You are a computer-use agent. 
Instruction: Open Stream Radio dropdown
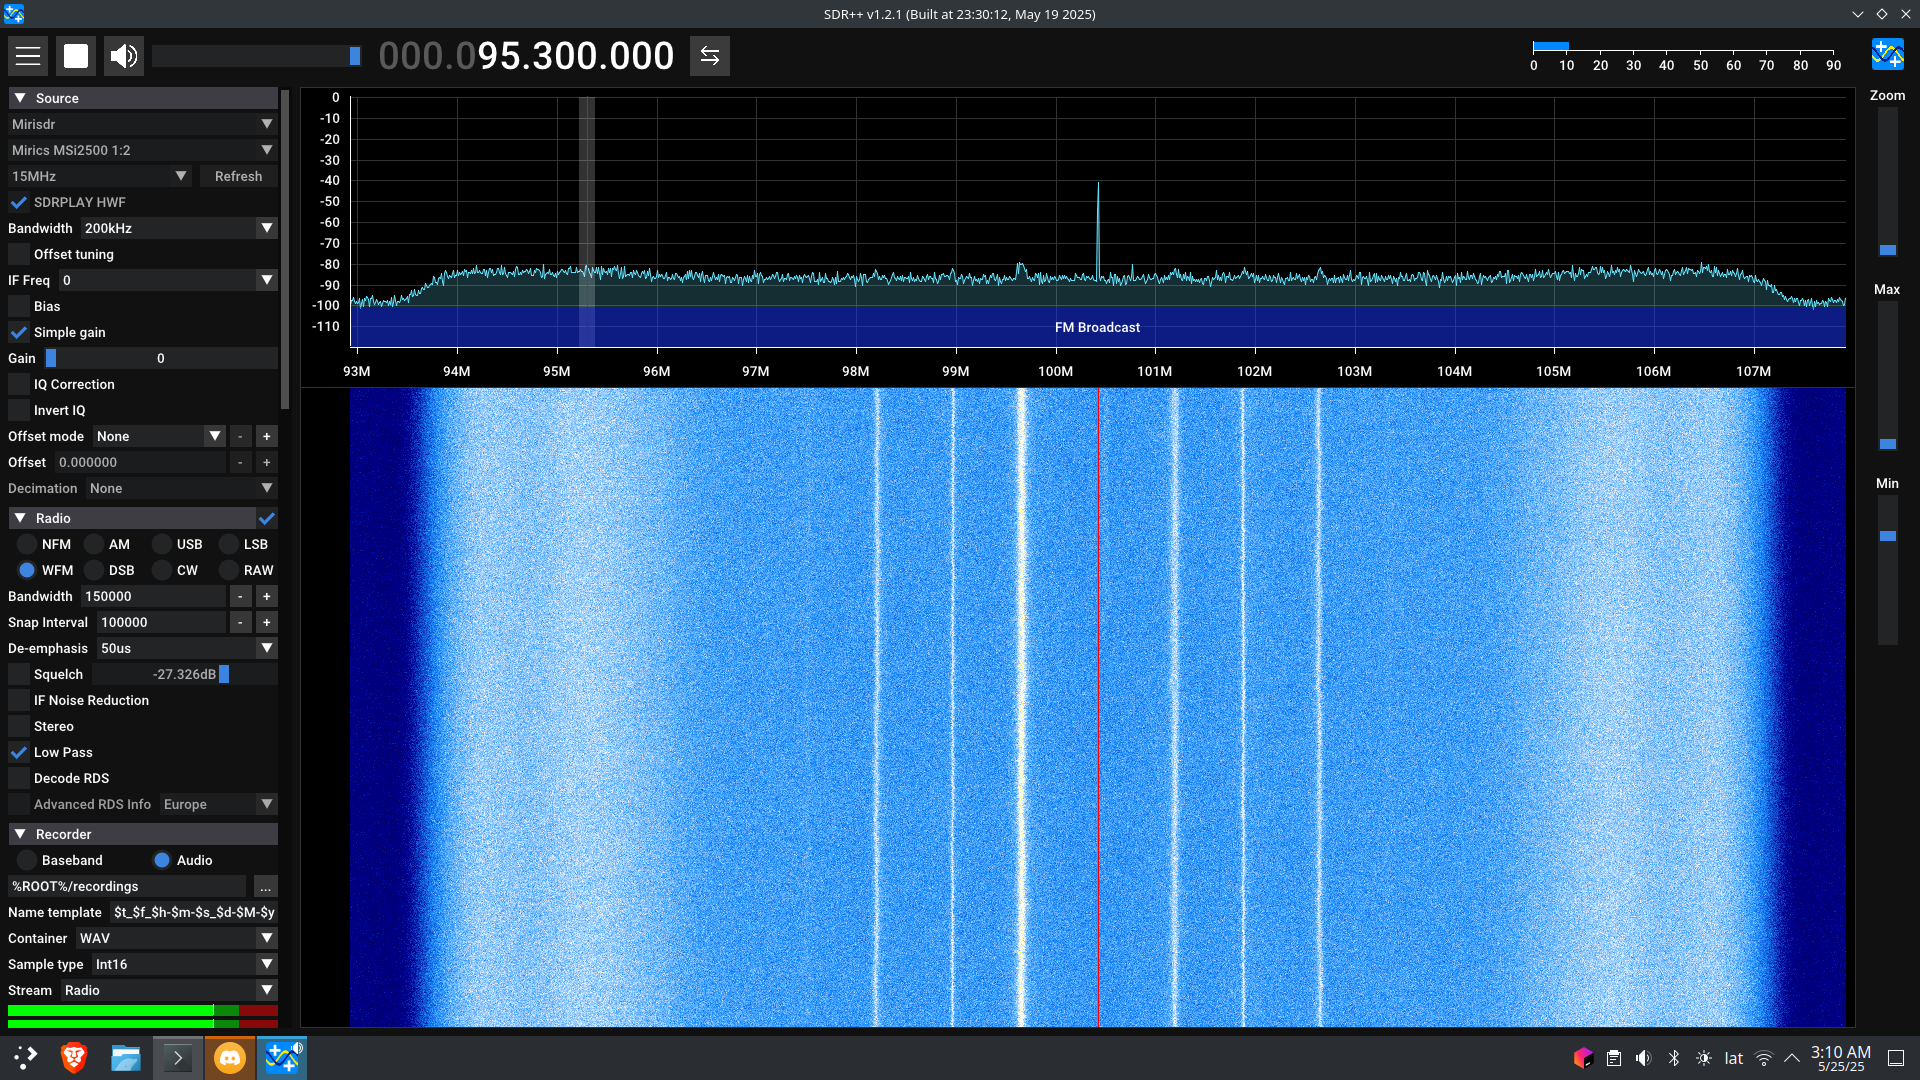coord(169,990)
